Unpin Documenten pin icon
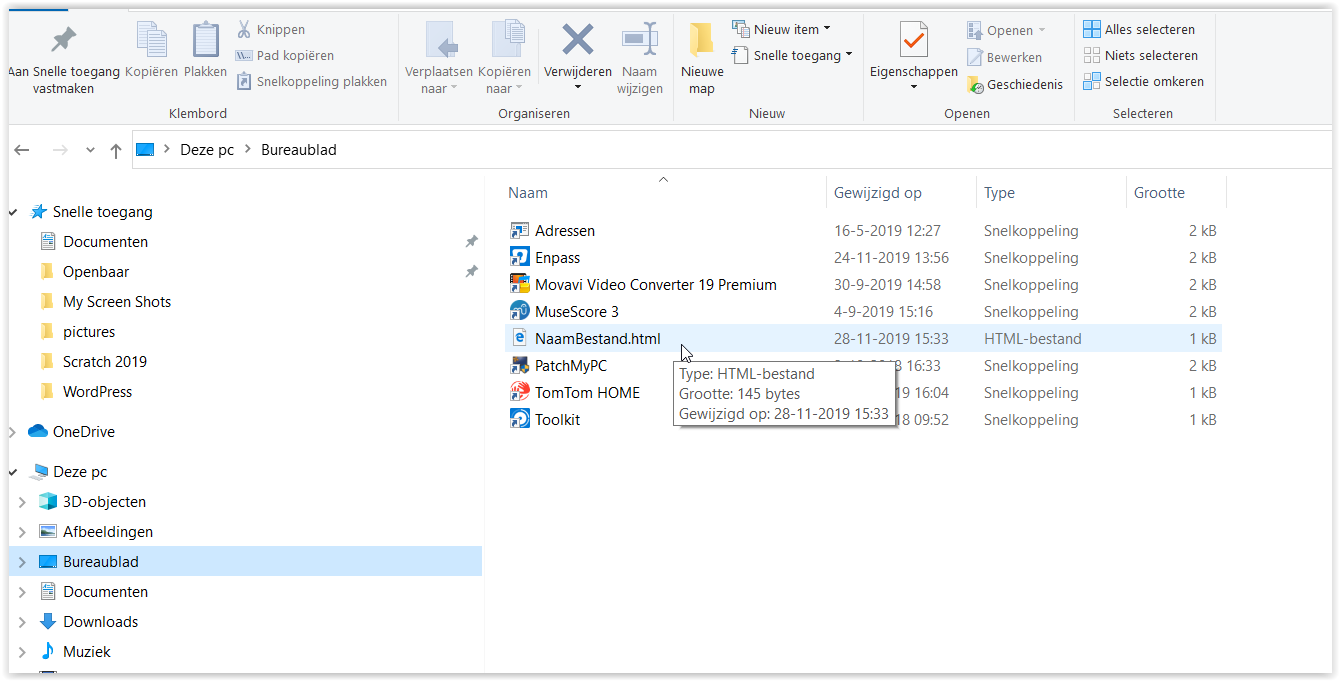This screenshot has height=681, width=1340. point(471,242)
